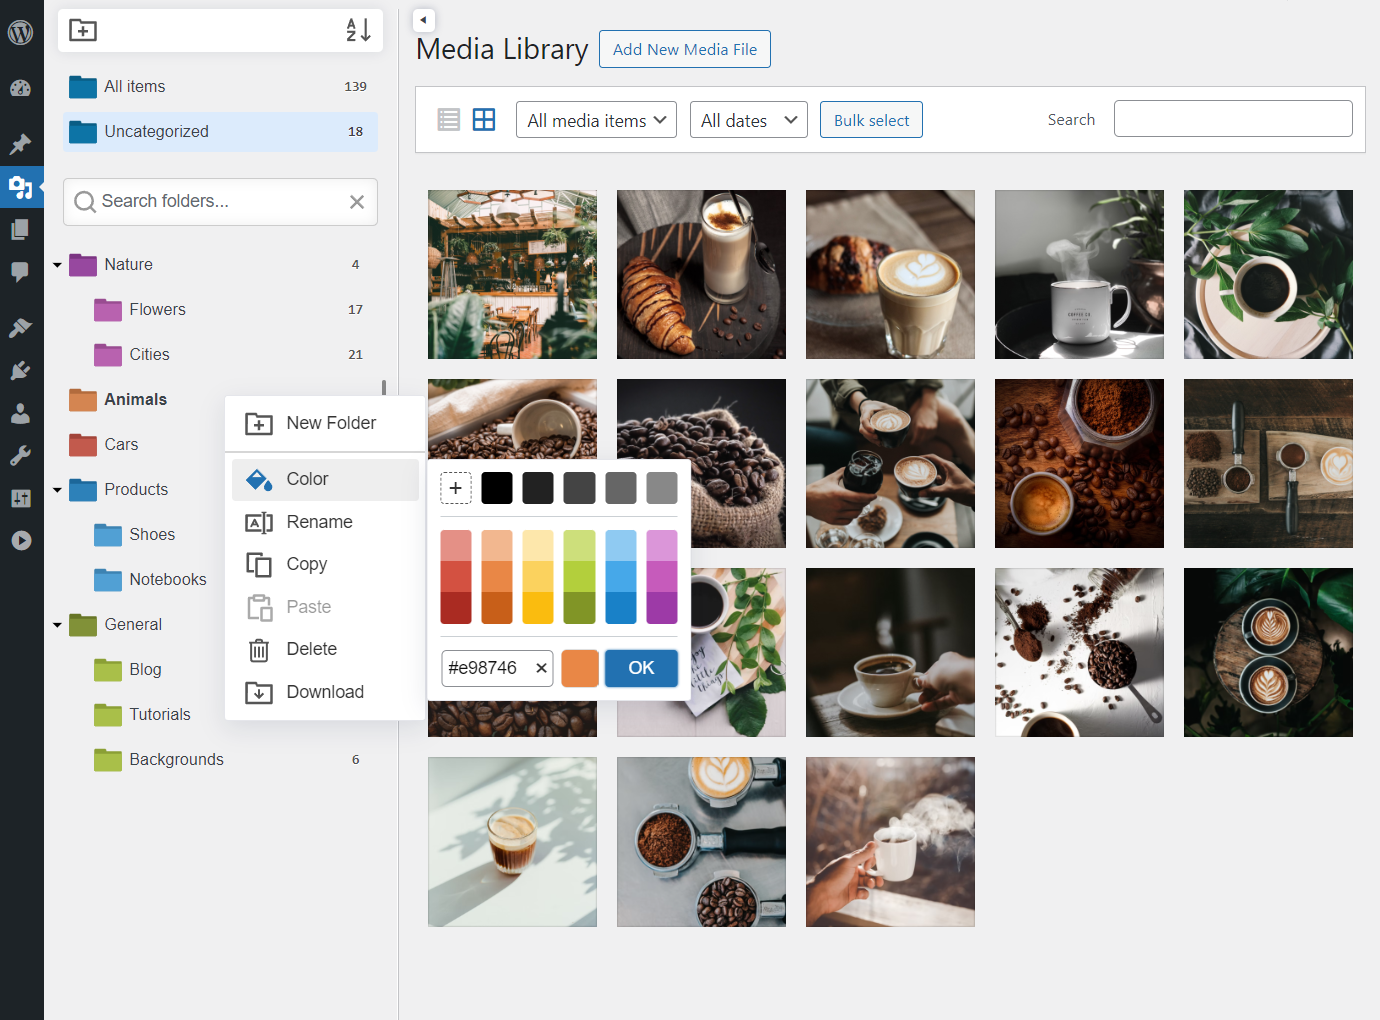Open the two lattes on wood thumbnail
The height and width of the screenshot is (1020, 1380).
click(x=1268, y=653)
